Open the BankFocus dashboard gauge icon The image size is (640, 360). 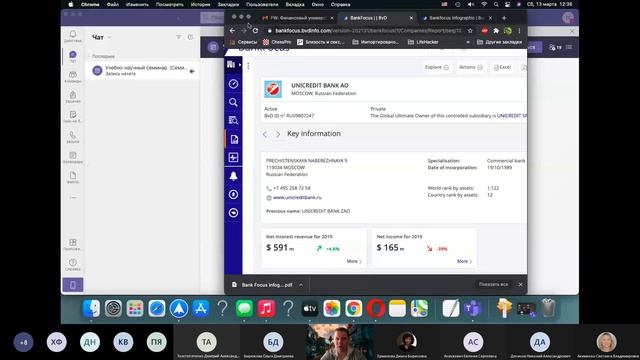pos(233,84)
